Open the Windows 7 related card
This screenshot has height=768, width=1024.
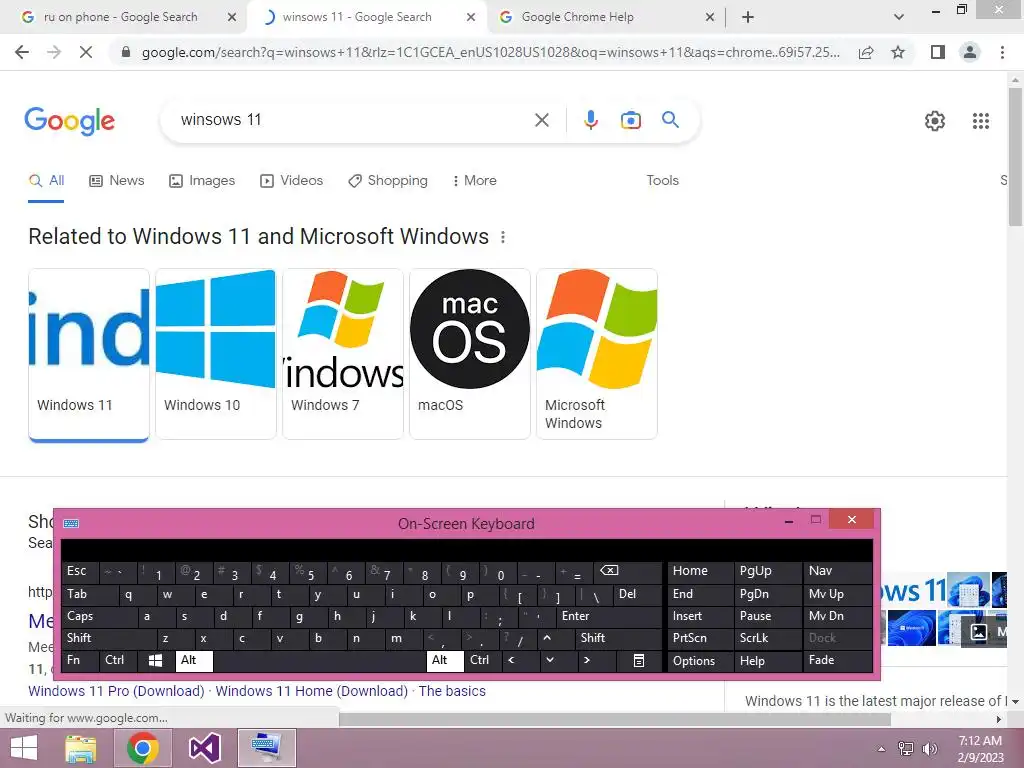[343, 353]
